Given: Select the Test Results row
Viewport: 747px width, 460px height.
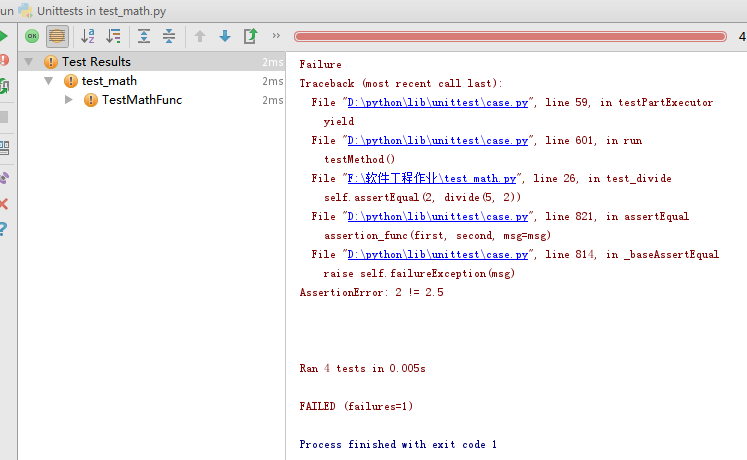Looking at the screenshot, I should pos(152,62).
